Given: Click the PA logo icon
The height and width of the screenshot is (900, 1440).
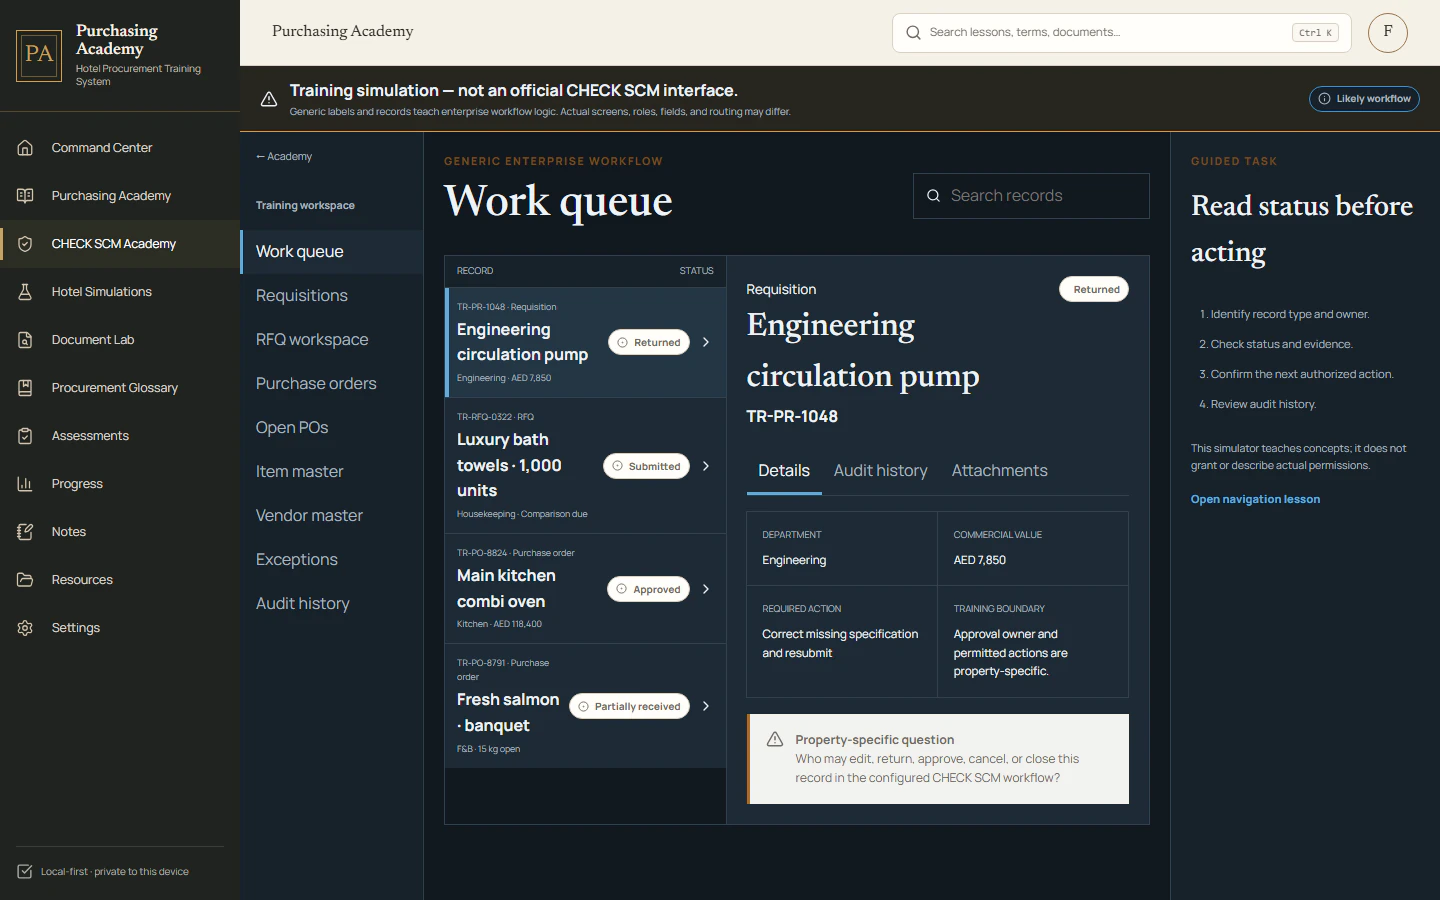Looking at the screenshot, I should [x=39, y=55].
